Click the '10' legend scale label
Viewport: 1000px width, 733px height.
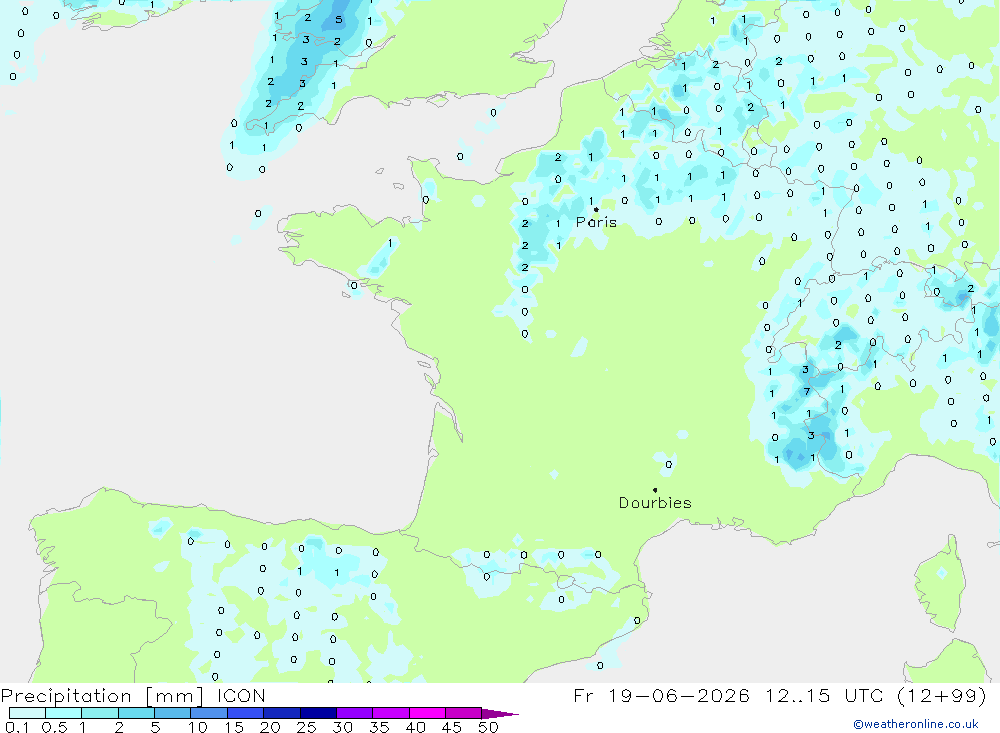198,727
